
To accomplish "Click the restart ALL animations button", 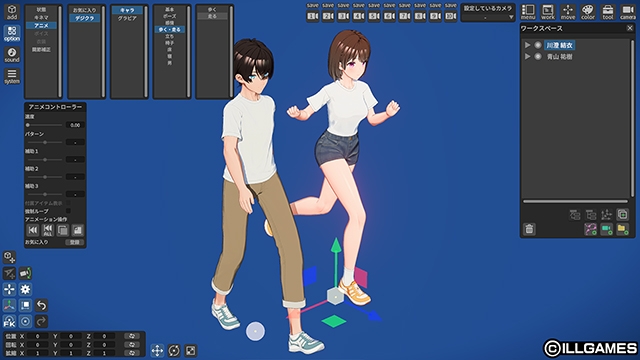I will tap(48, 230).
